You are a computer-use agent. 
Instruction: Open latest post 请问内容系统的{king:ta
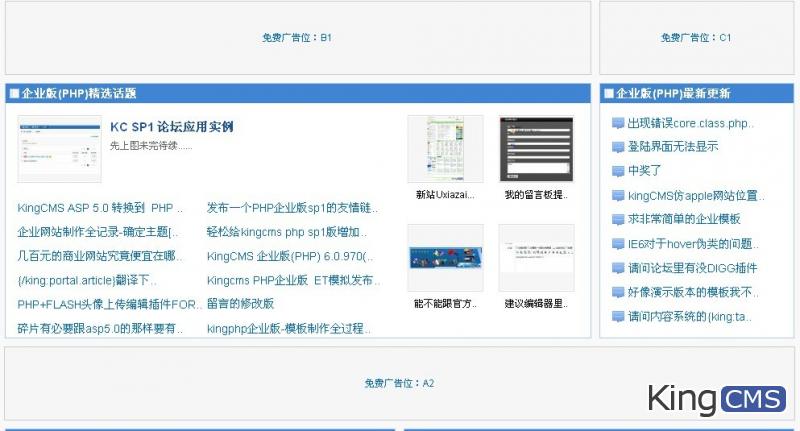(x=690, y=317)
